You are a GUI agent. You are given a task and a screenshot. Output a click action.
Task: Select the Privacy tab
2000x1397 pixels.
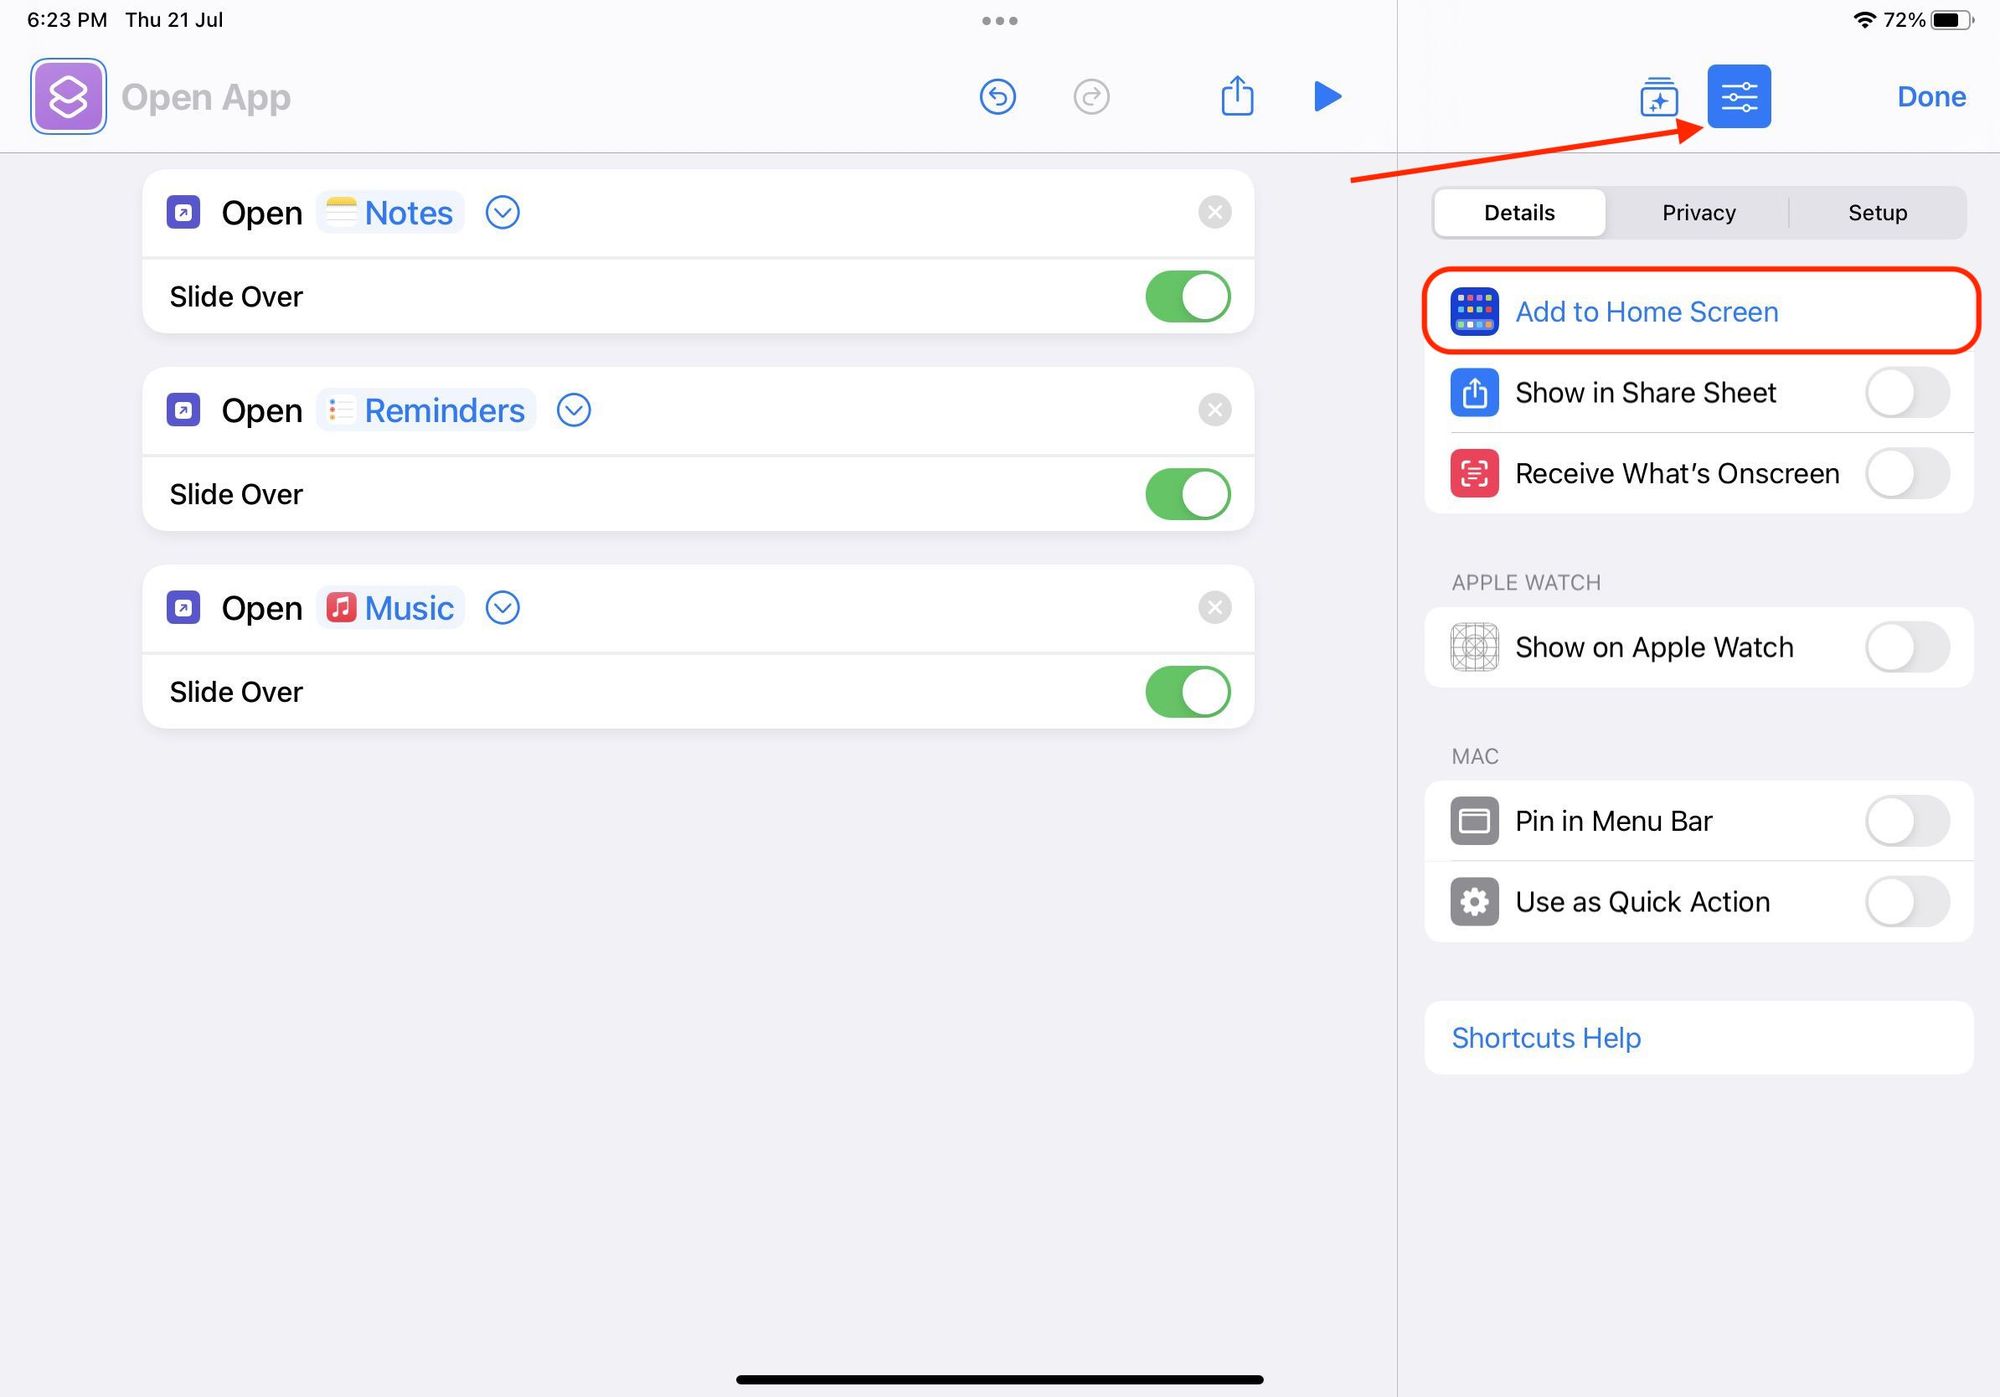[1698, 213]
